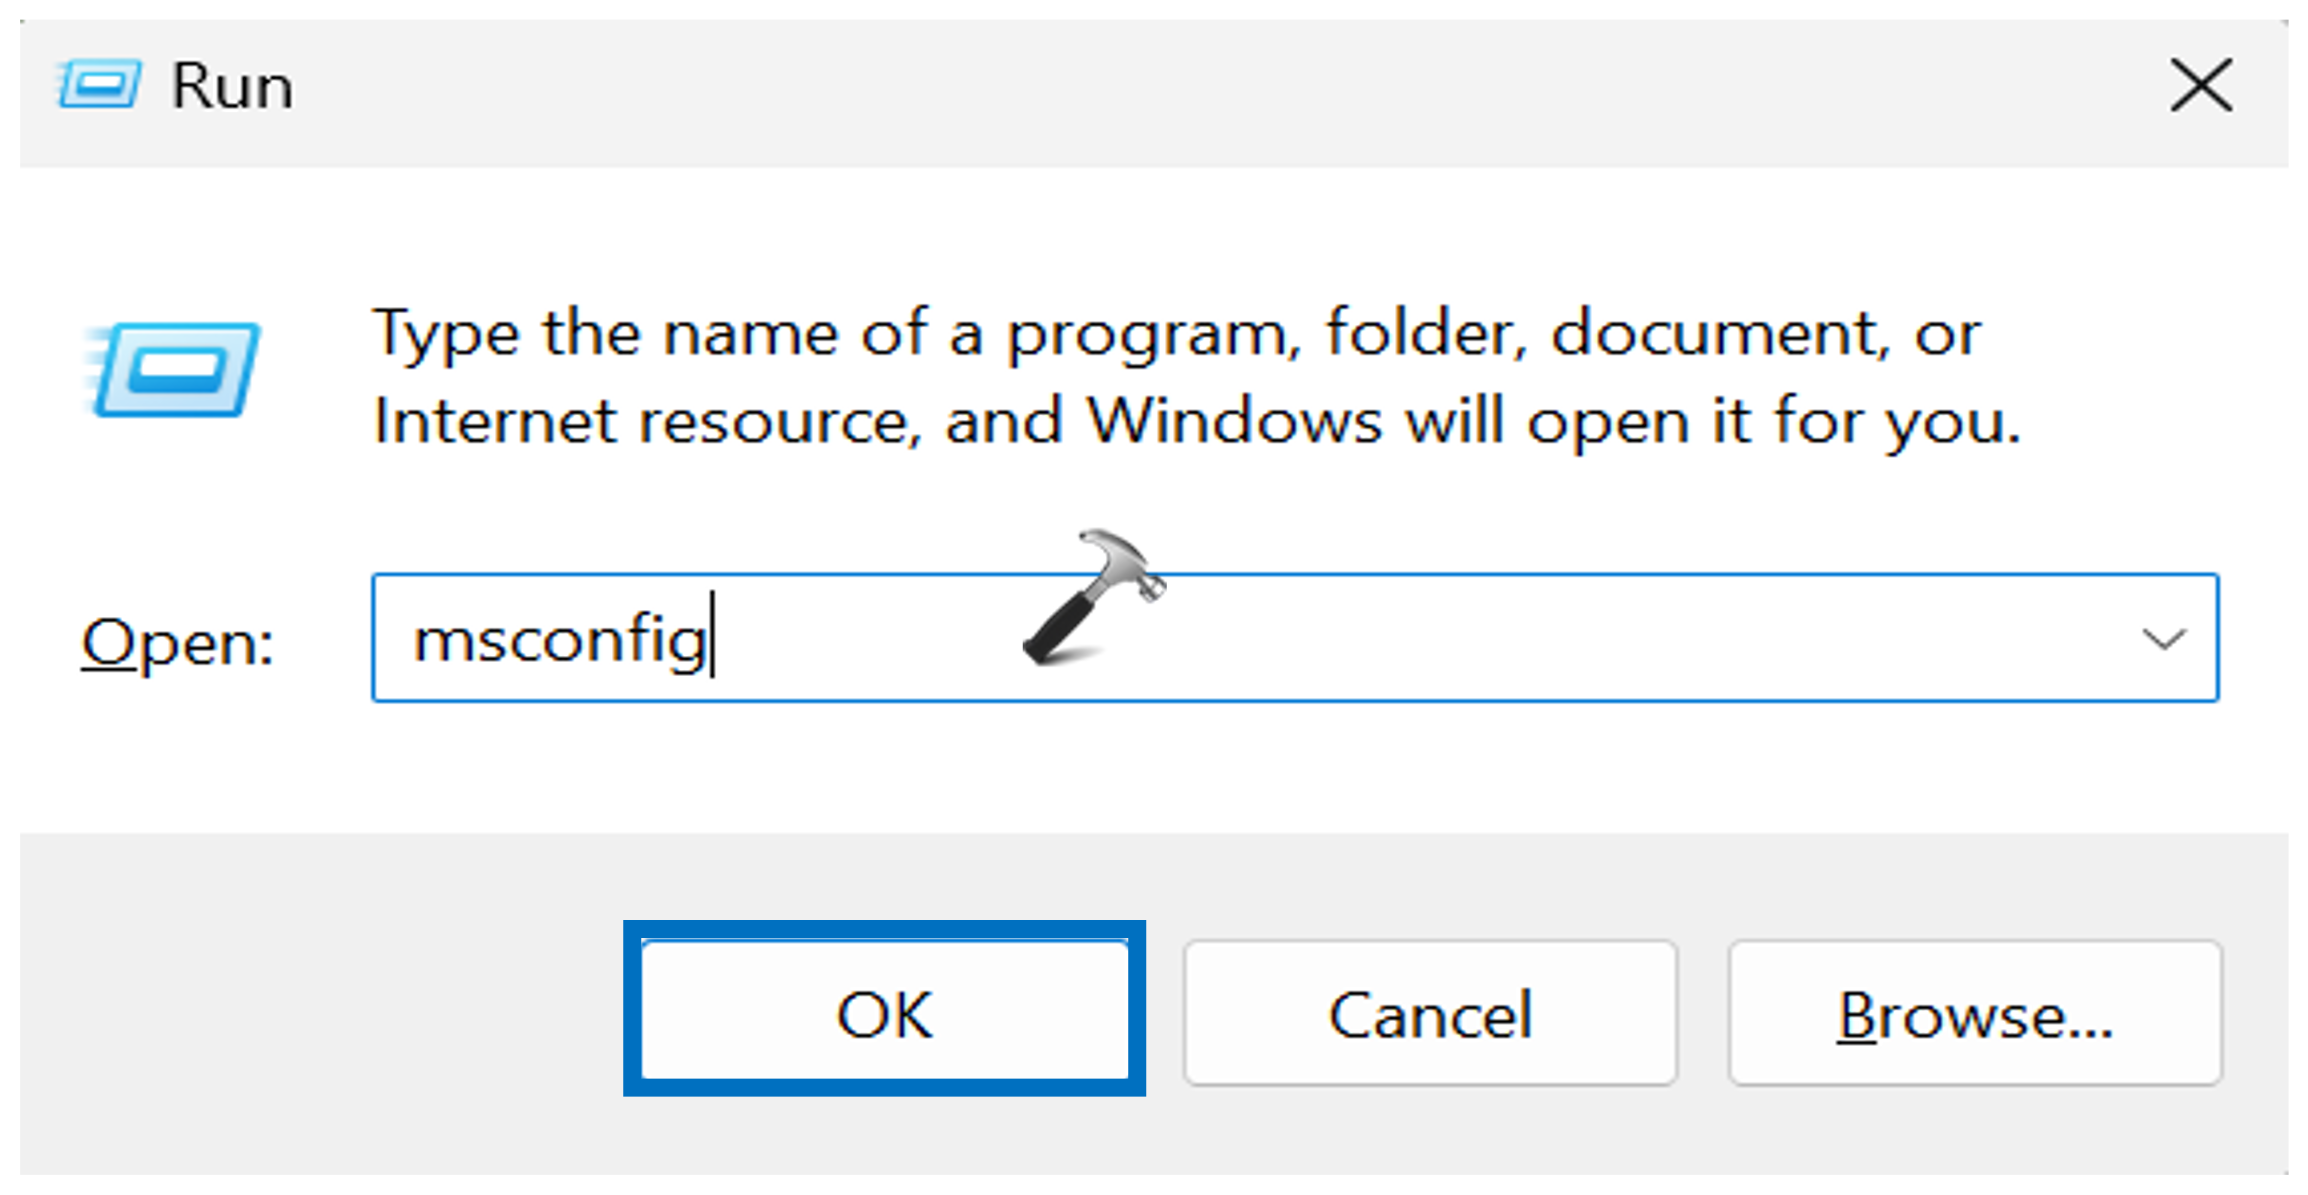Click the hammer watermark icon
The width and height of the screenshot is (2308, 1195).
pos(1093,596)
